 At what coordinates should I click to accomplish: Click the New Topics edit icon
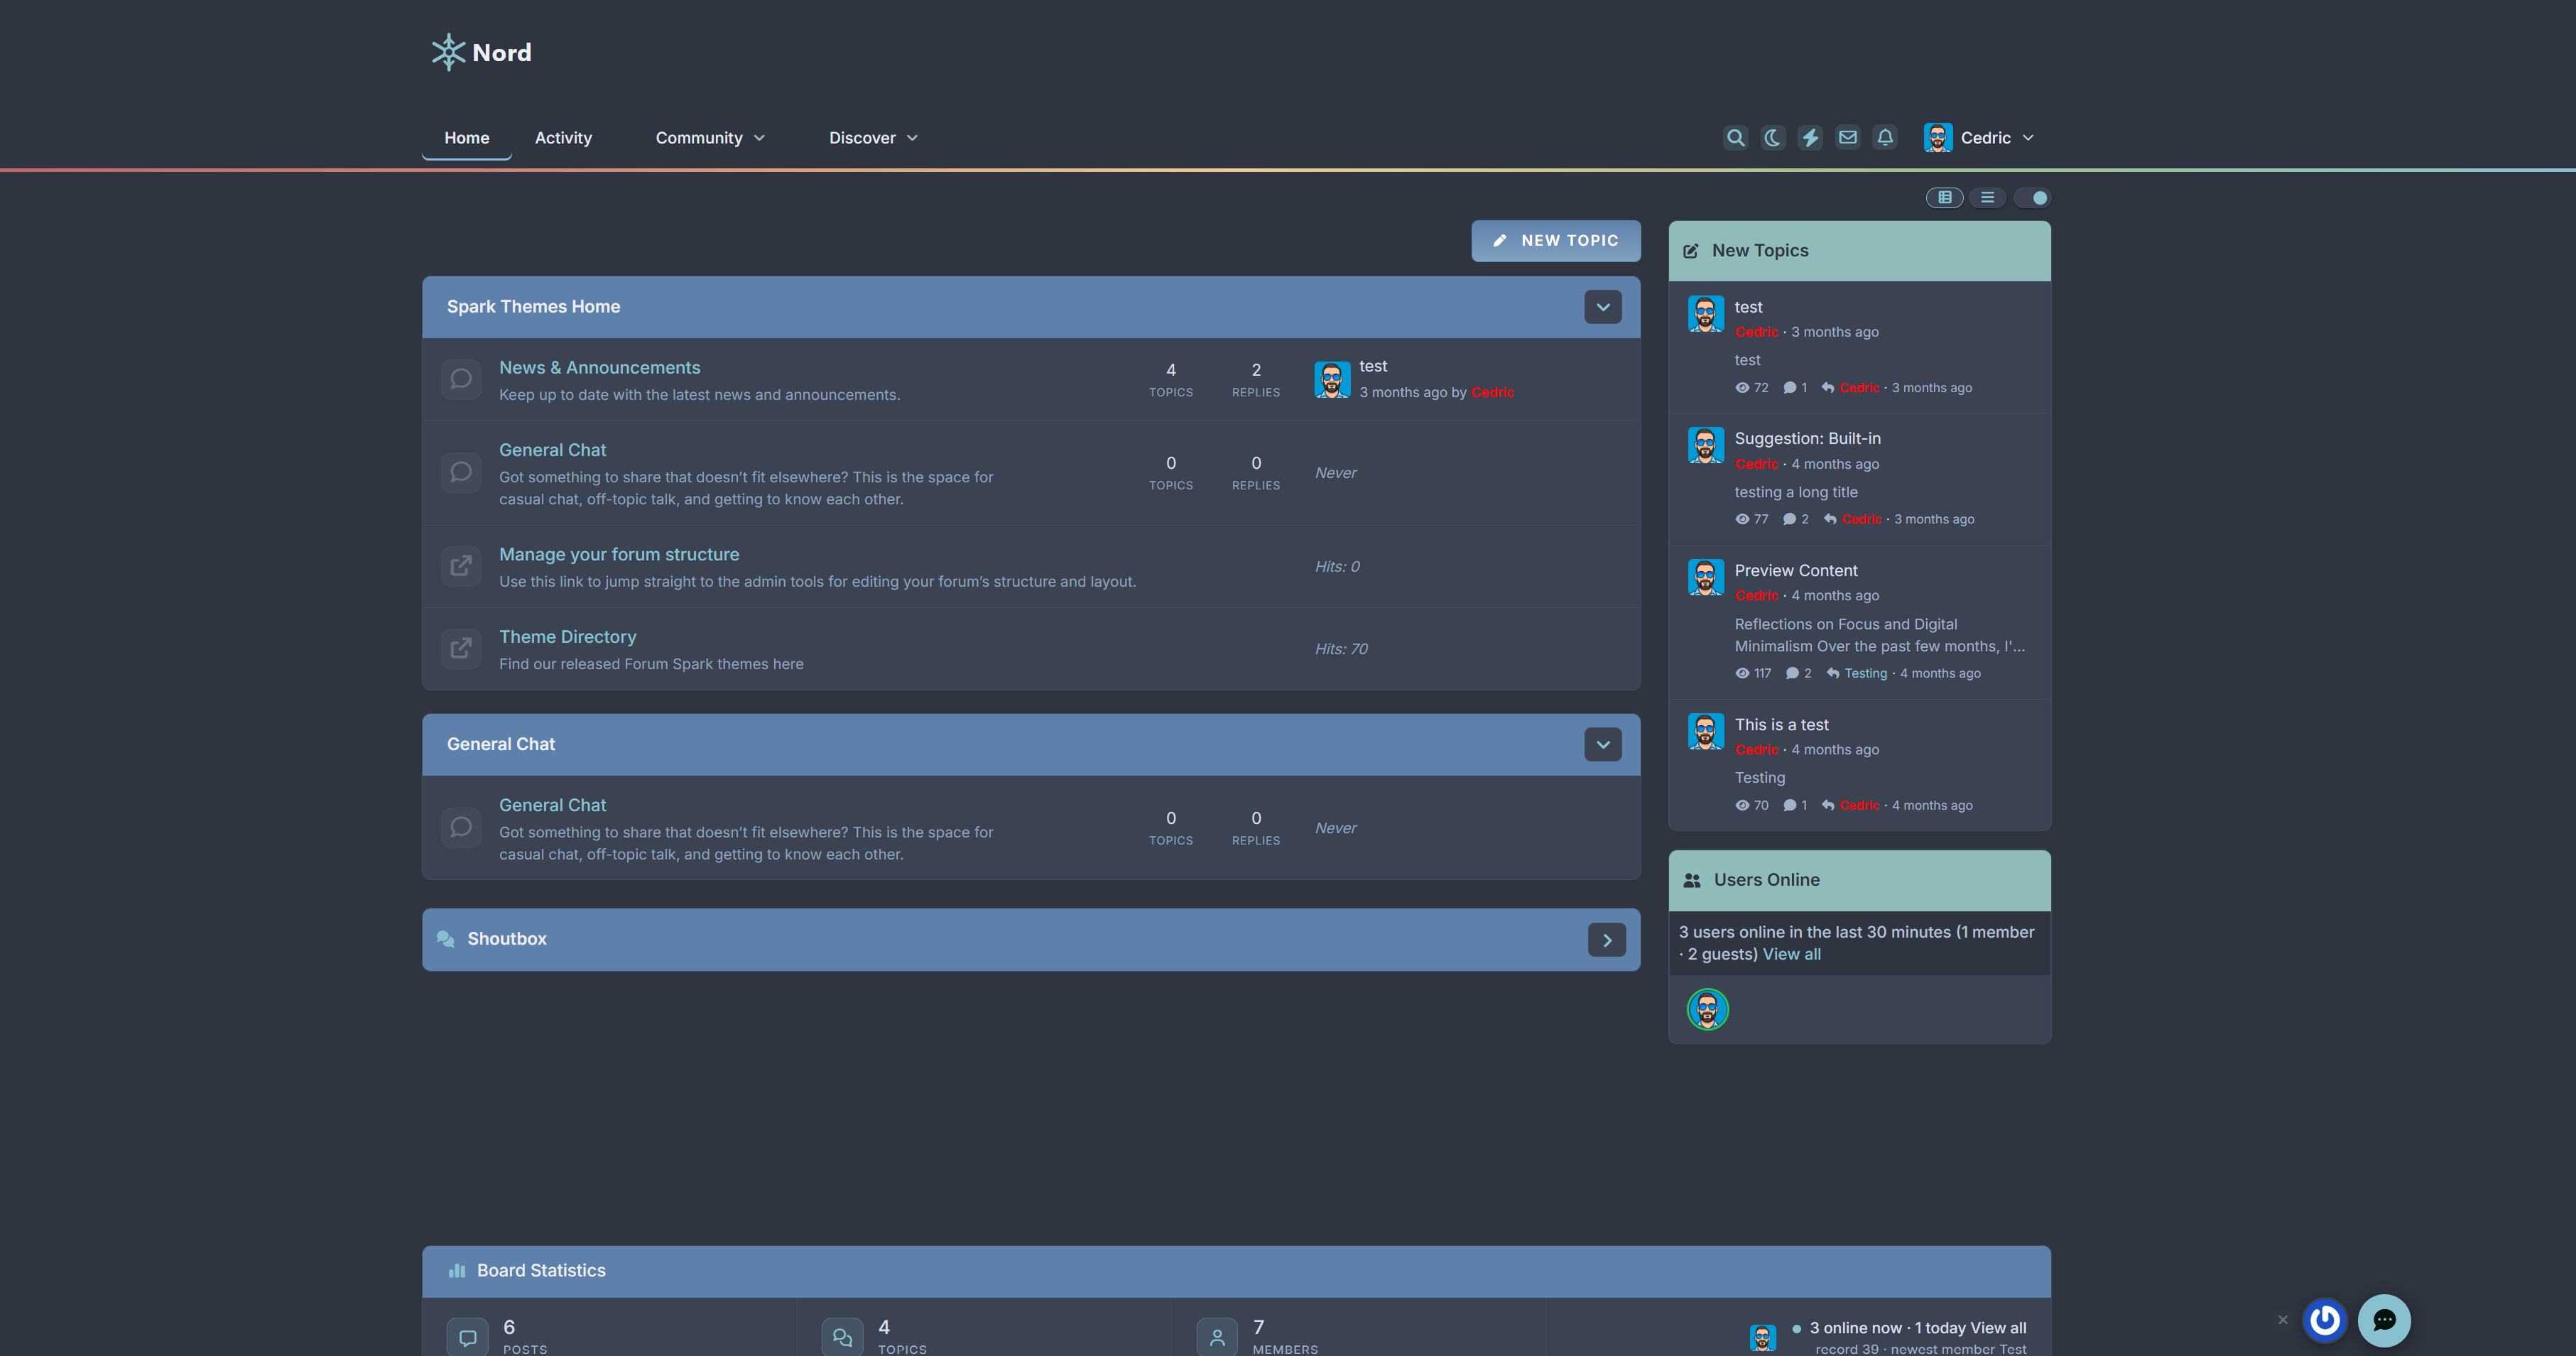1690,251
